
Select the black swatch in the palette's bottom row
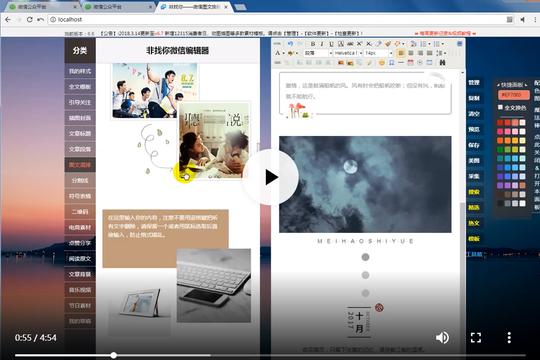(500, 203)
